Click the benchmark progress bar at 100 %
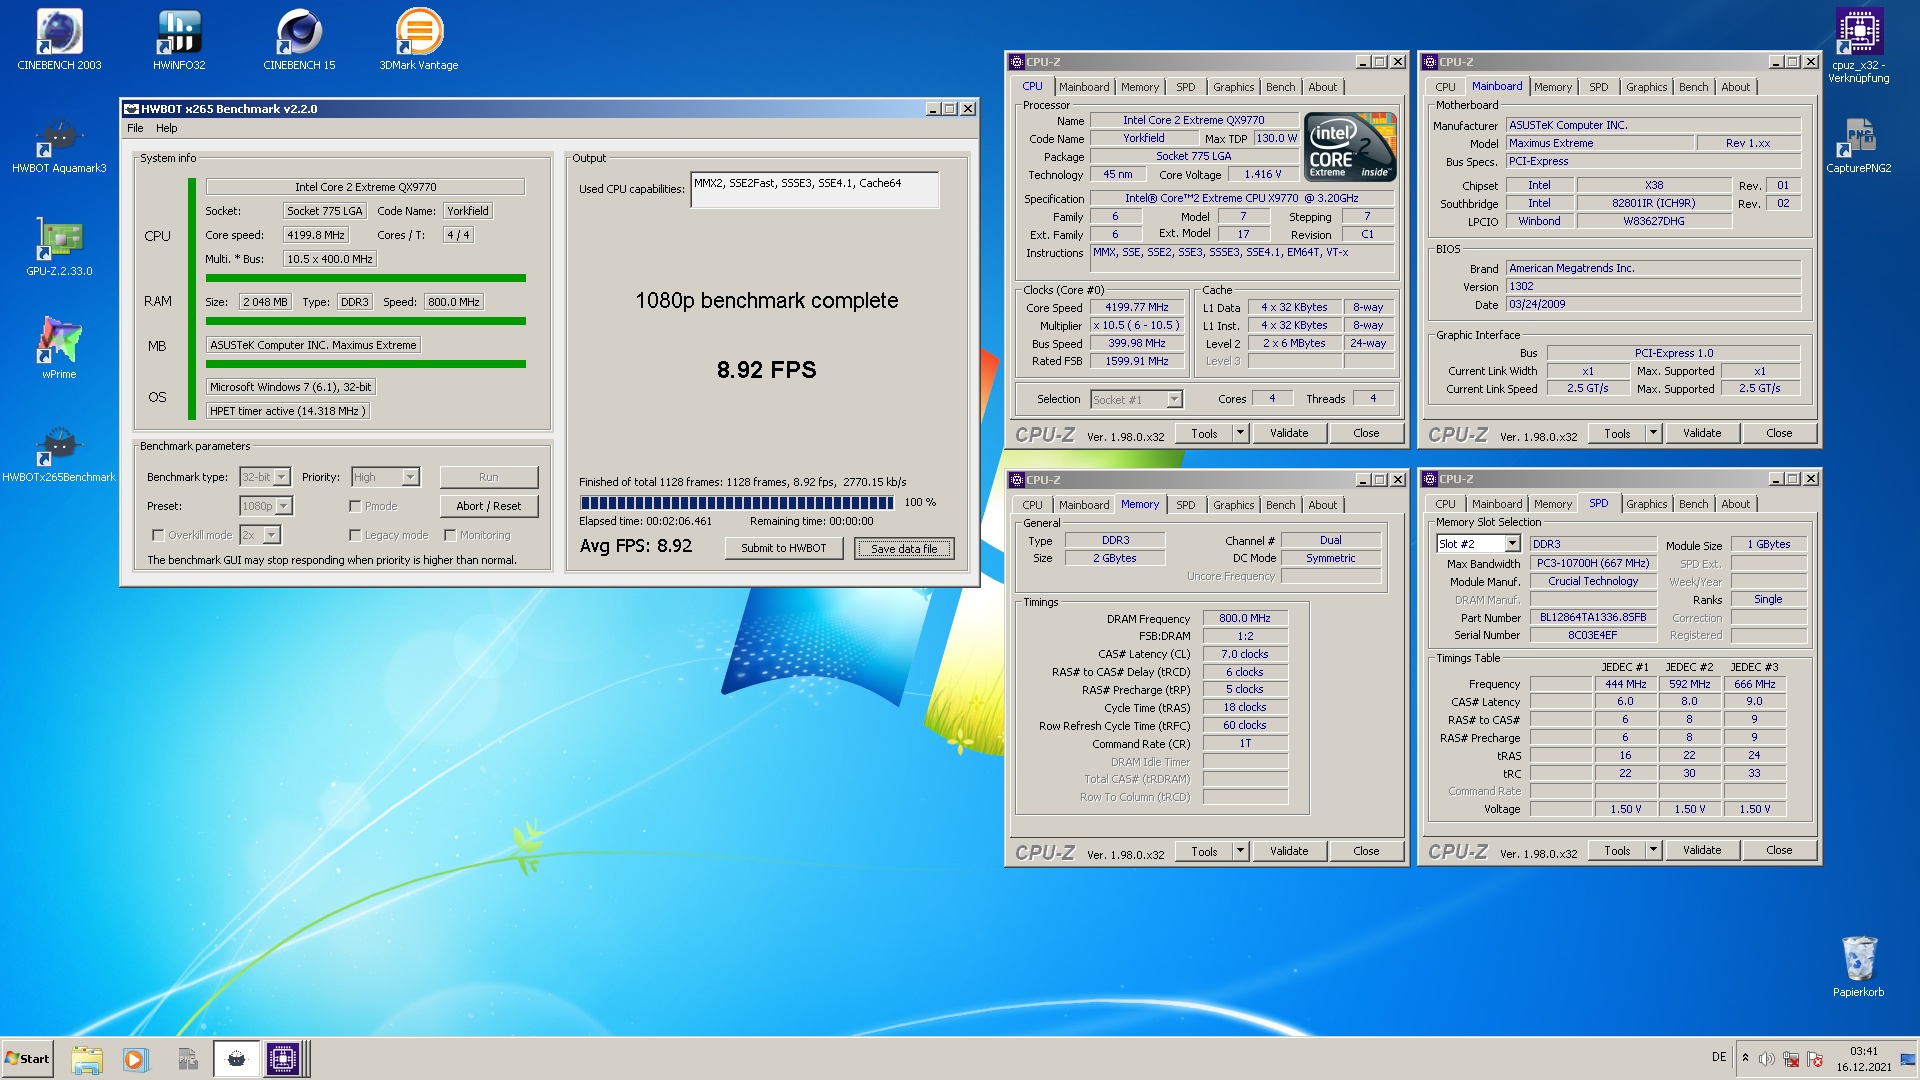This screenshot has height=1080, width=1920. point(736,502)
